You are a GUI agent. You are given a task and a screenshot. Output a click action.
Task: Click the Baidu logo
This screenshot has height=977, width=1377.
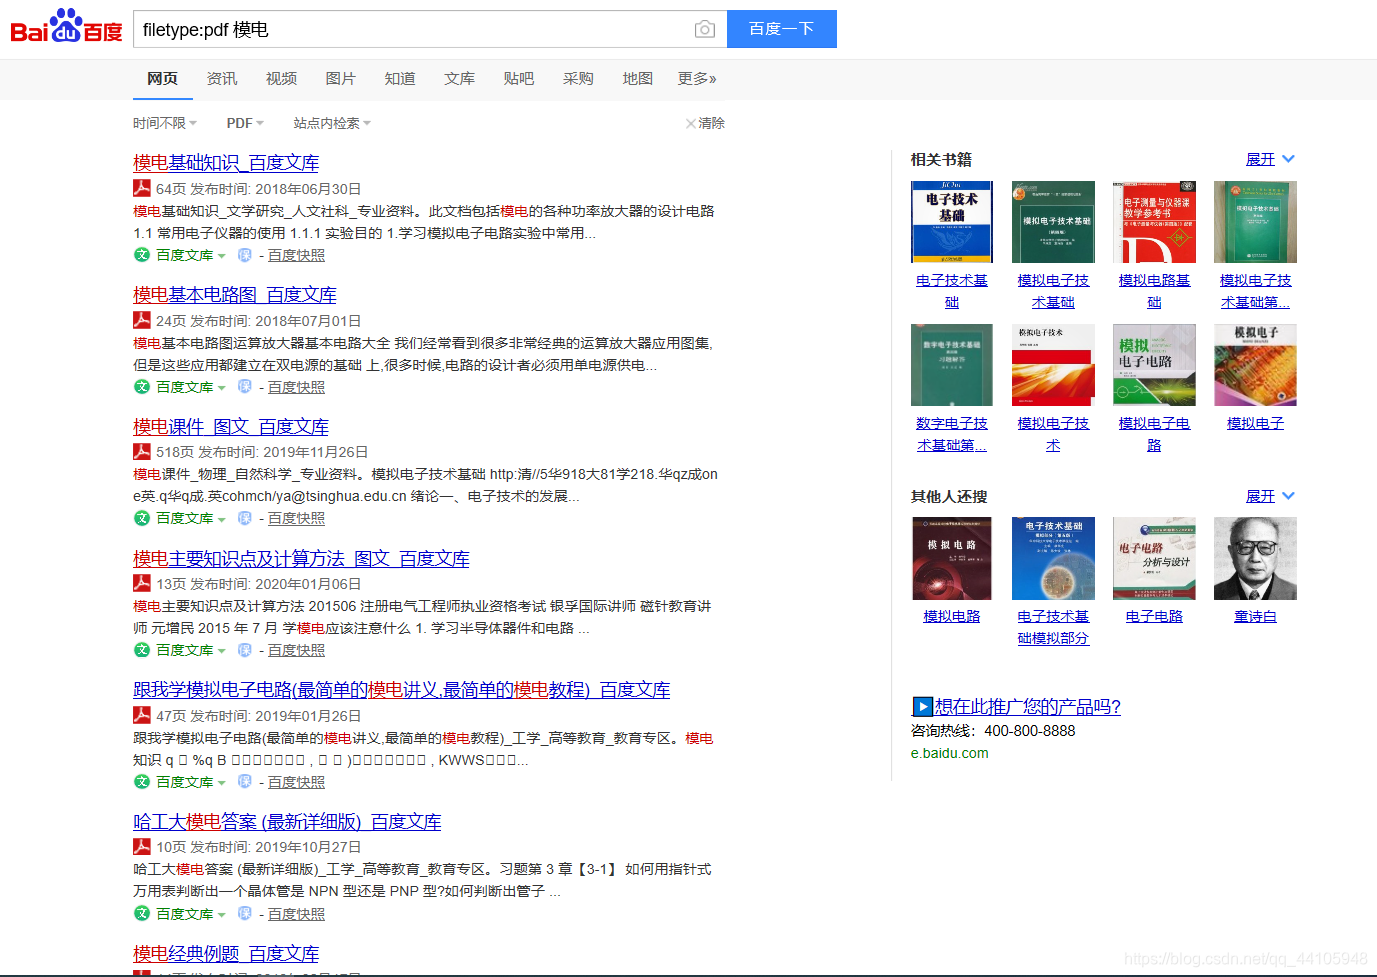66,27
